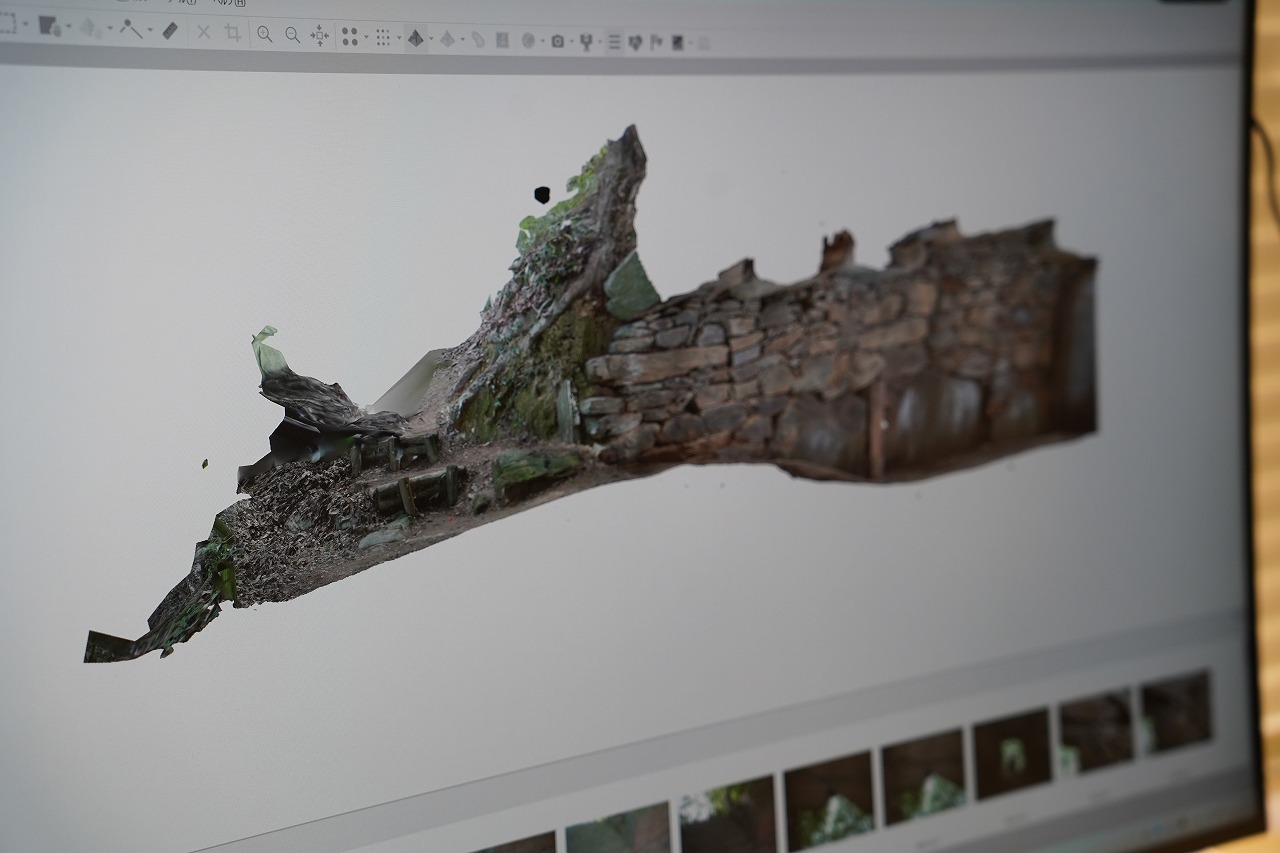Pick the Ruler measurement tool
The image size is (1280, 853).
click(x=170, y=31)
